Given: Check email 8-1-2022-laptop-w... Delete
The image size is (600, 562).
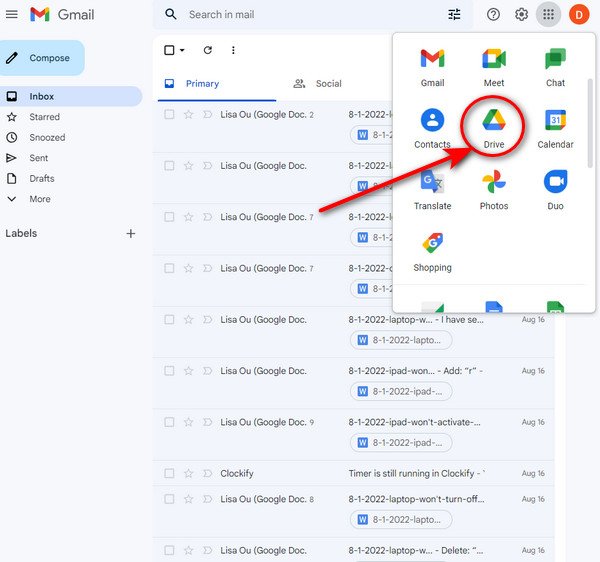Looking at the screenshot, I should click(x=169, y=550).
